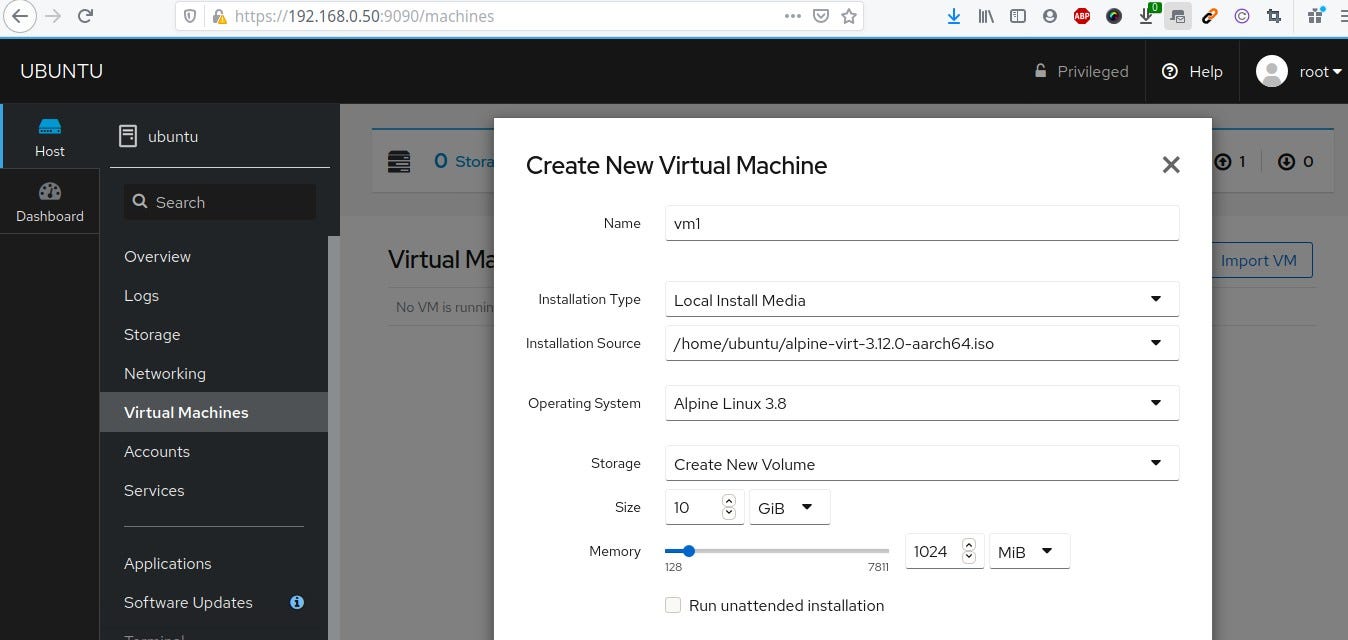Click the purple copyright-symbol extension icon
1348x640 pixels.
1242,16
